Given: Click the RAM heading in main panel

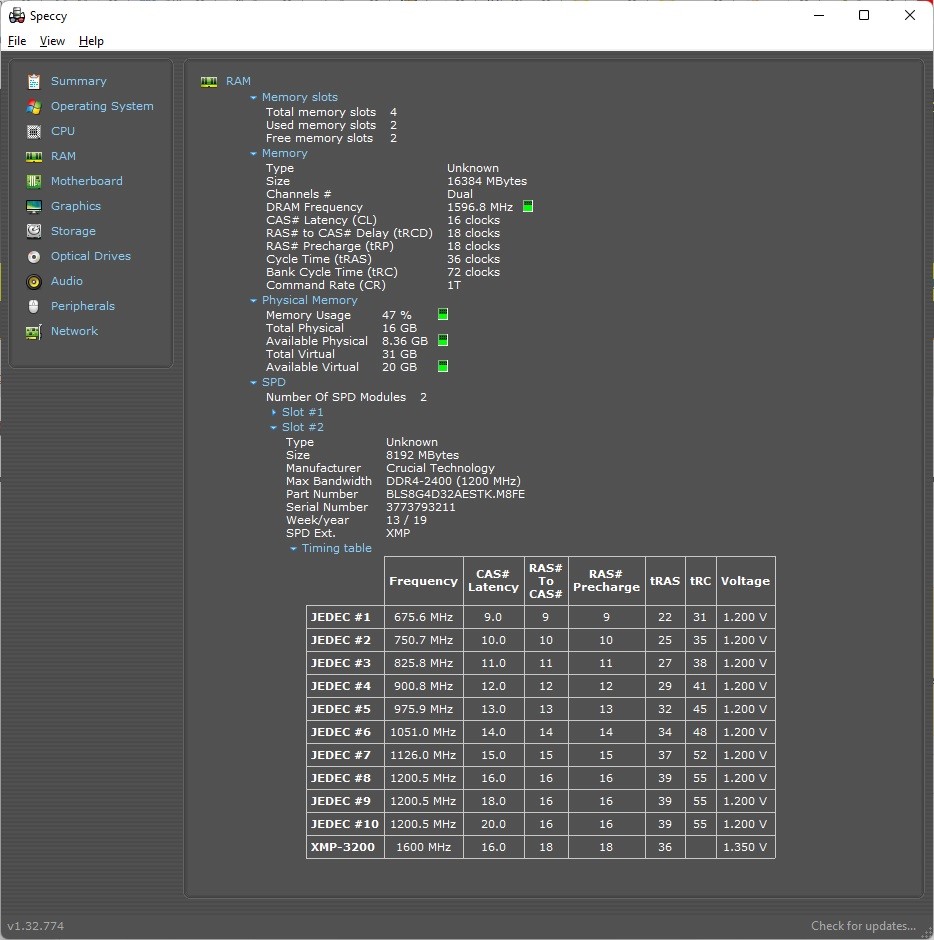Looking at the screenshot, I should click(238, 81).
